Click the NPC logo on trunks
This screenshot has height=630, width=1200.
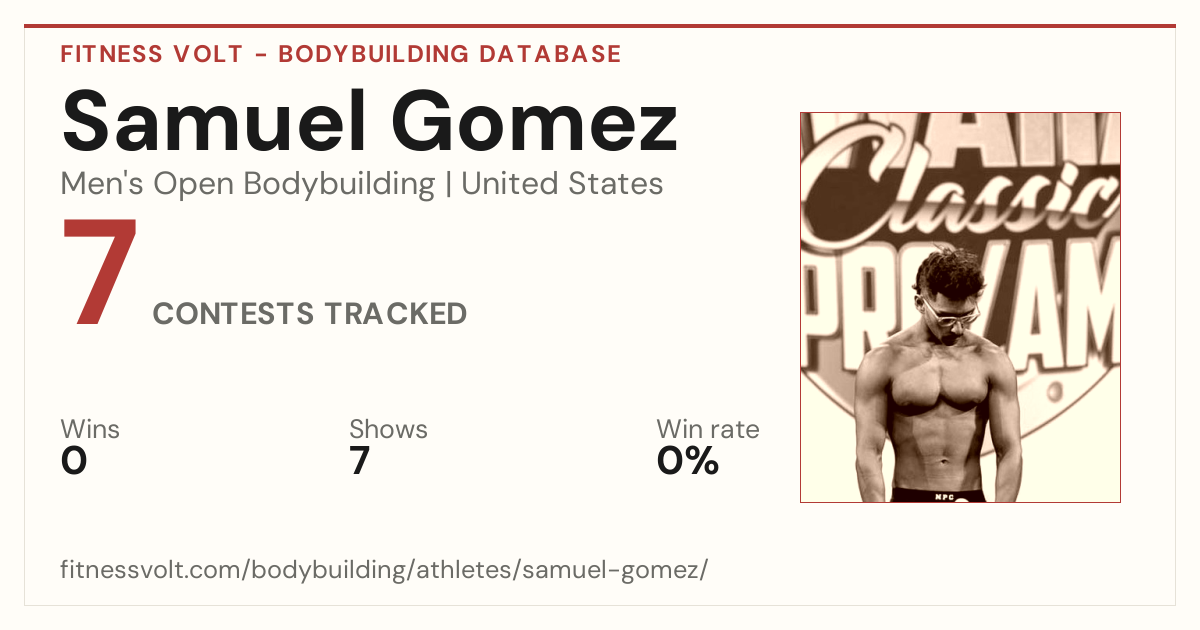[x=943, y=494]
